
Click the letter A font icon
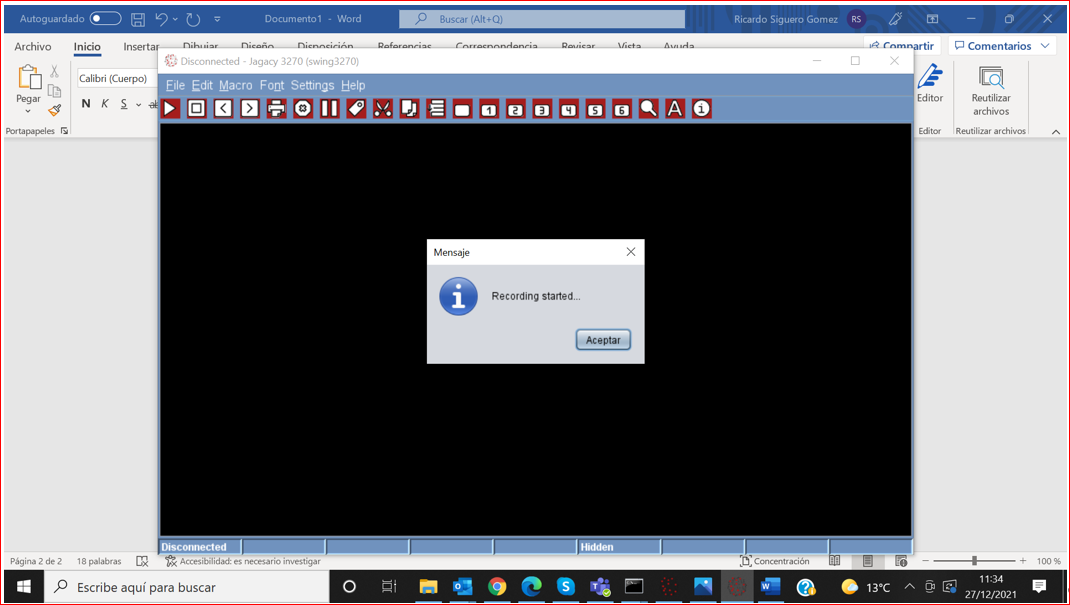coord(675,109)
